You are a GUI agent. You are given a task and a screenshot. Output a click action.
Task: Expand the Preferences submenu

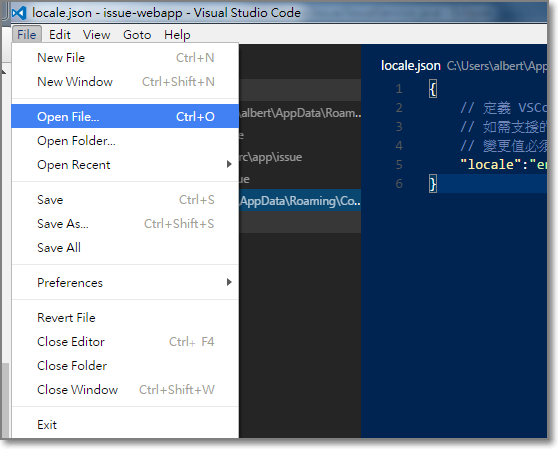pos(125,282)
